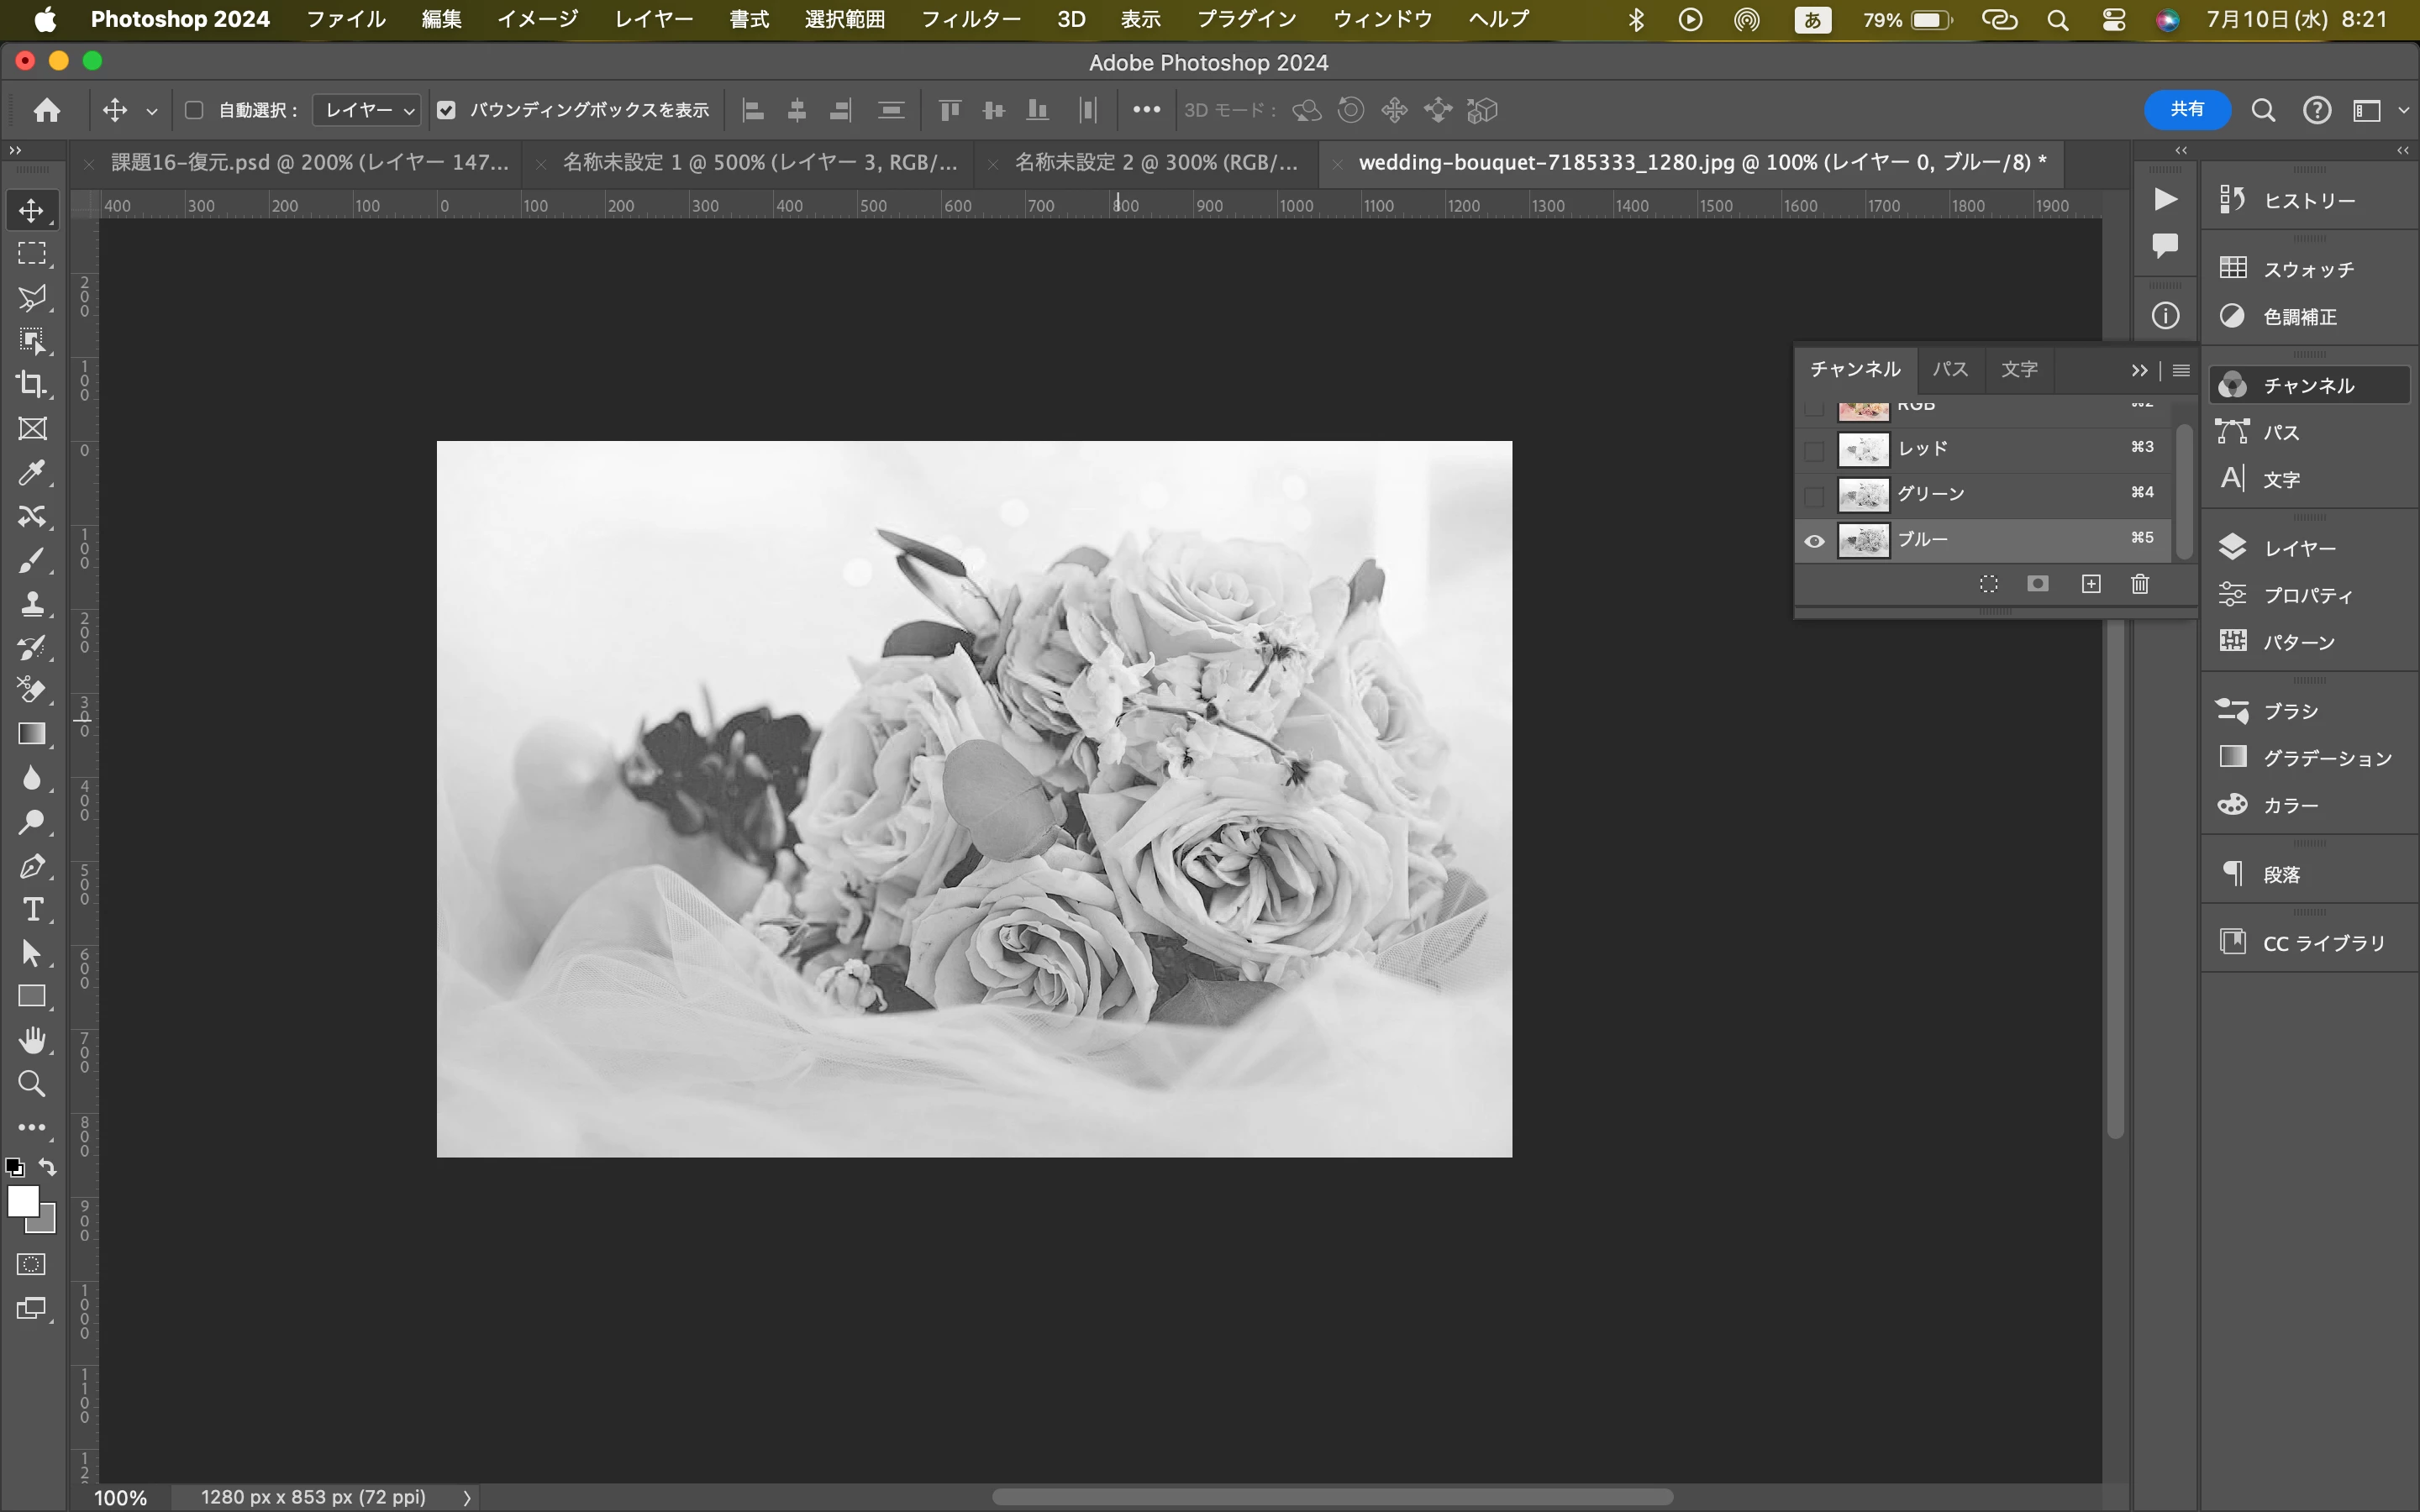Select the Crop tool
The image size is (2420, 1512).
[31, 385]
